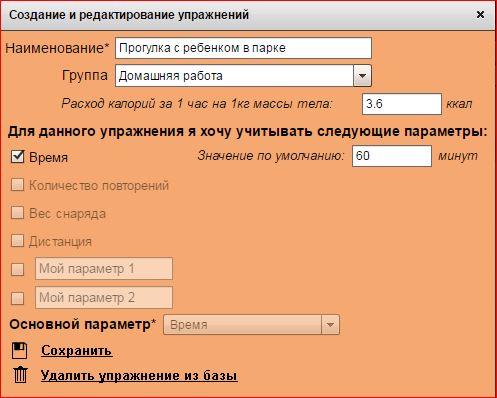
Task: Click the ккал unit label
Action: (x=459, y=104)
